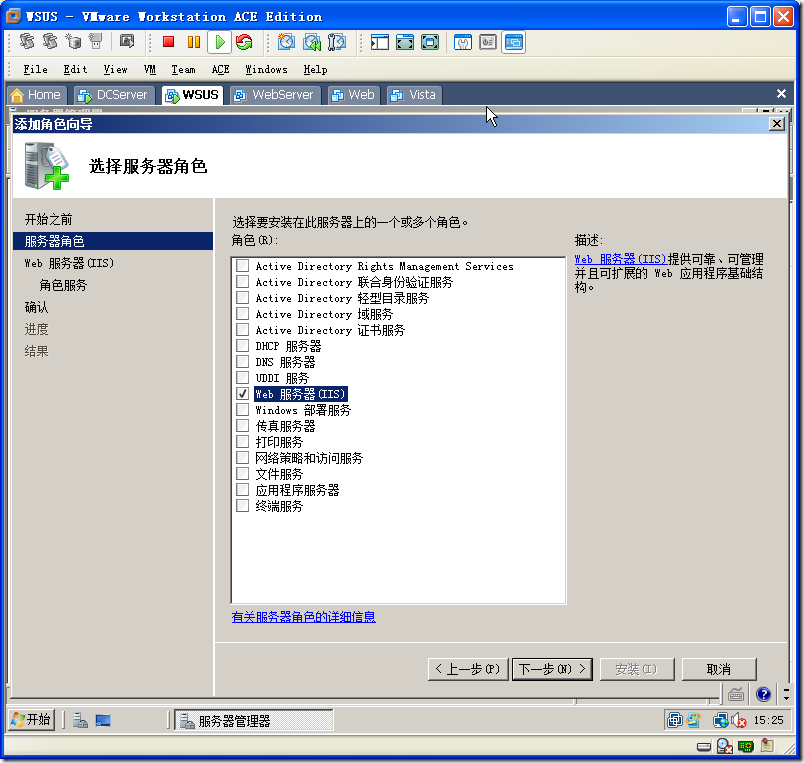Enable the DNS 服务器 role

tap(243, 362)
